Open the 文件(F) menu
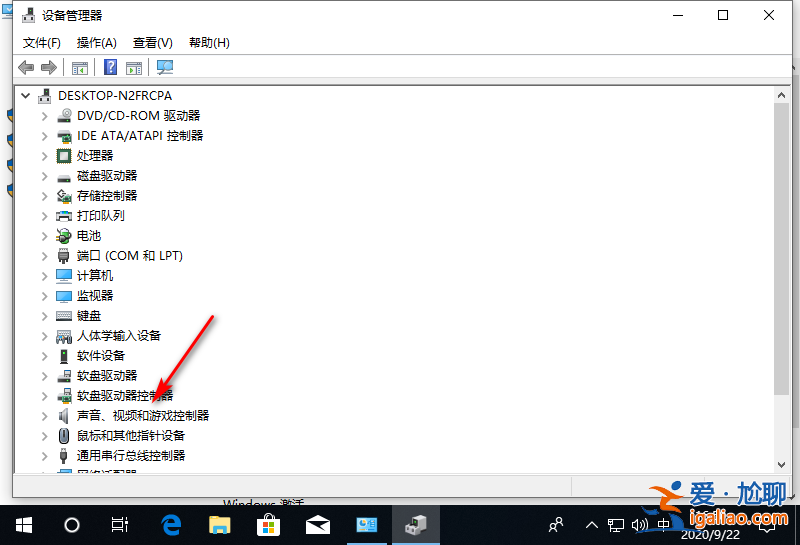 [x=42, y=43]
